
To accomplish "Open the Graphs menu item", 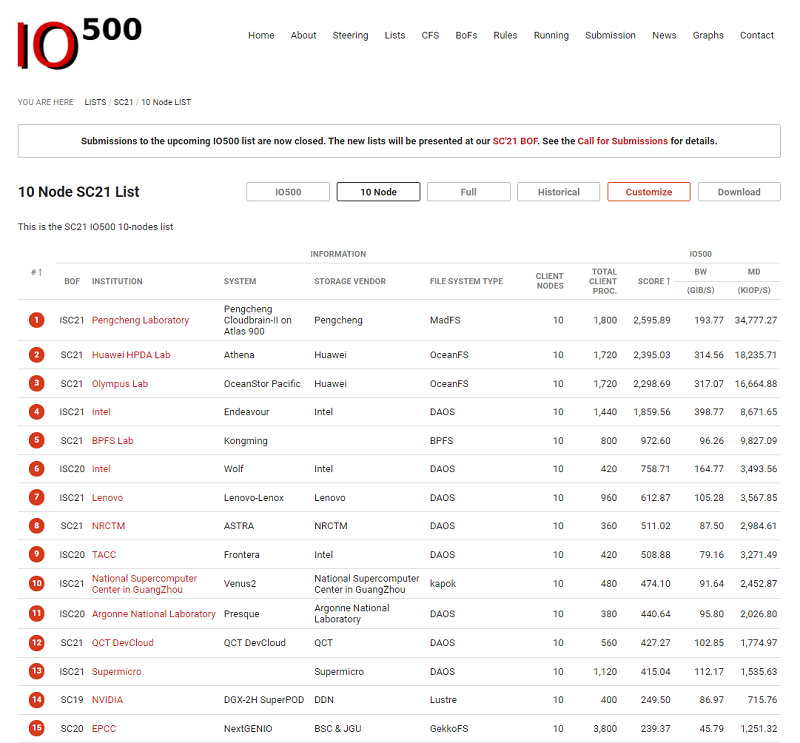I will click(708, 35).
